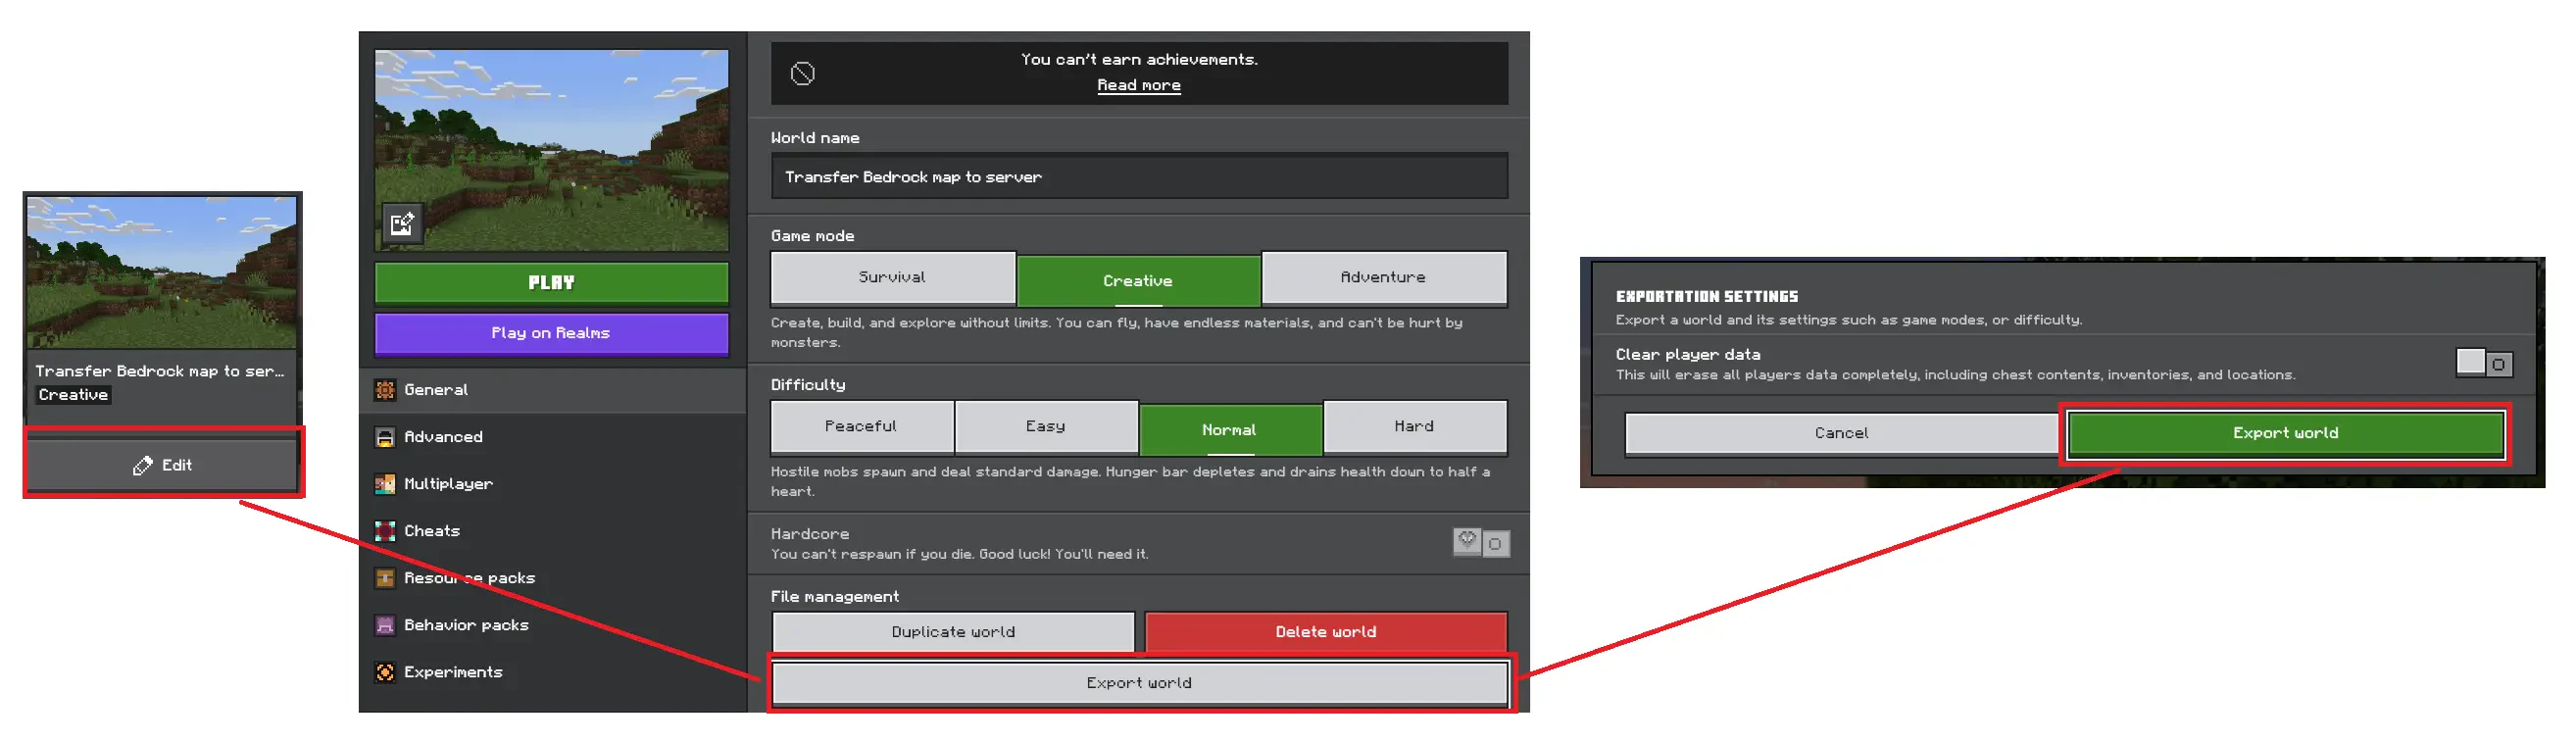Open the Resource packs tab

[553, 578]
